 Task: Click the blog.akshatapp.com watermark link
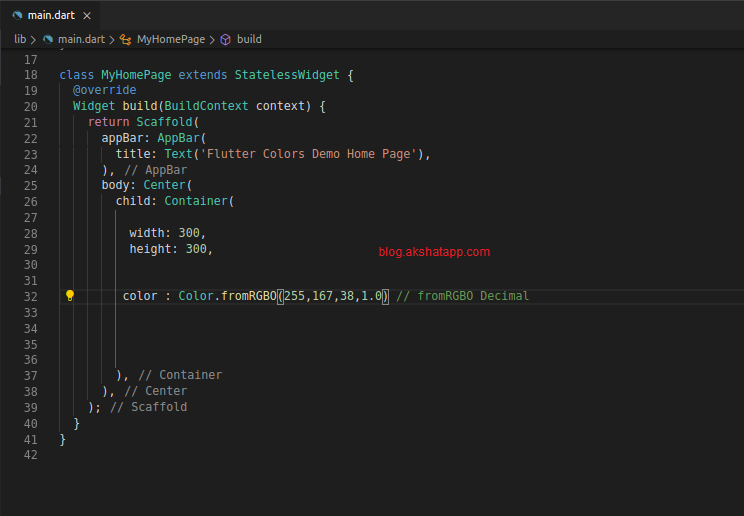tap(434, 252)
